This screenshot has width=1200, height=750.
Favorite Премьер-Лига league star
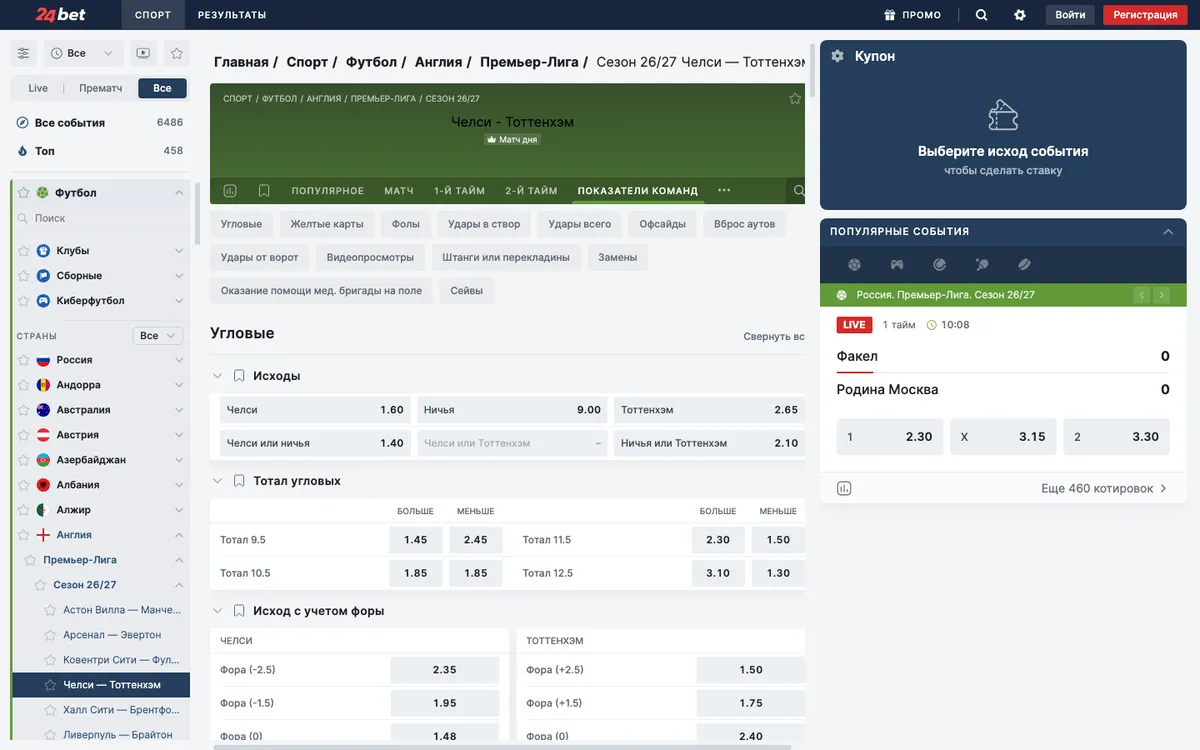tap(30, 560)
